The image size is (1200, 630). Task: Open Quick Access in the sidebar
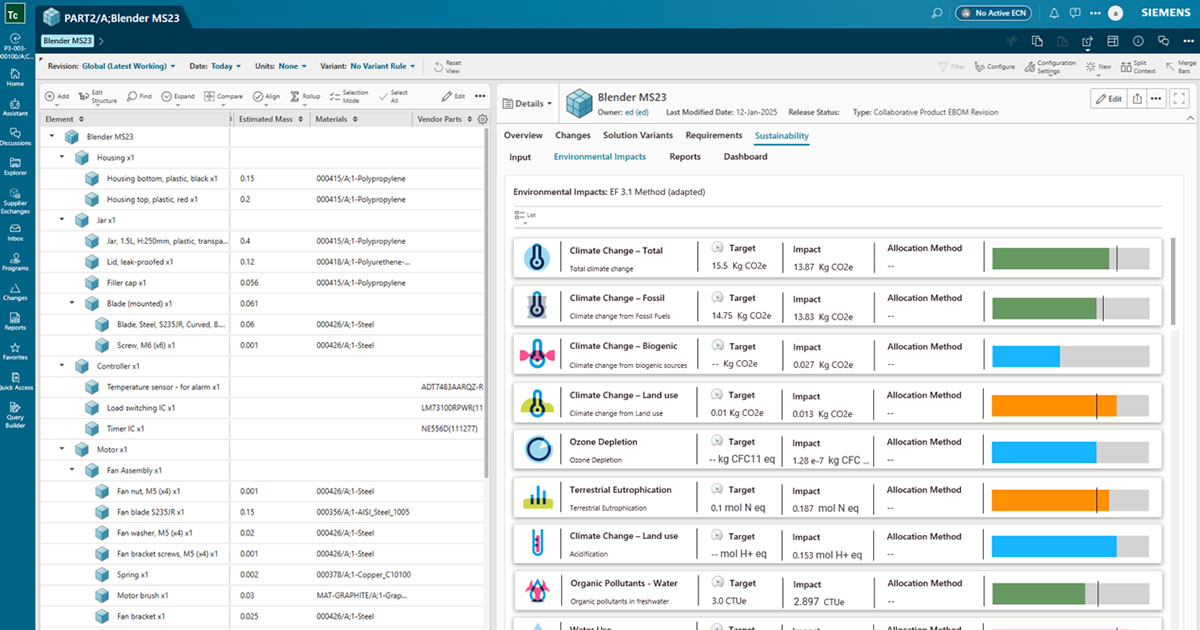point(15,380)
